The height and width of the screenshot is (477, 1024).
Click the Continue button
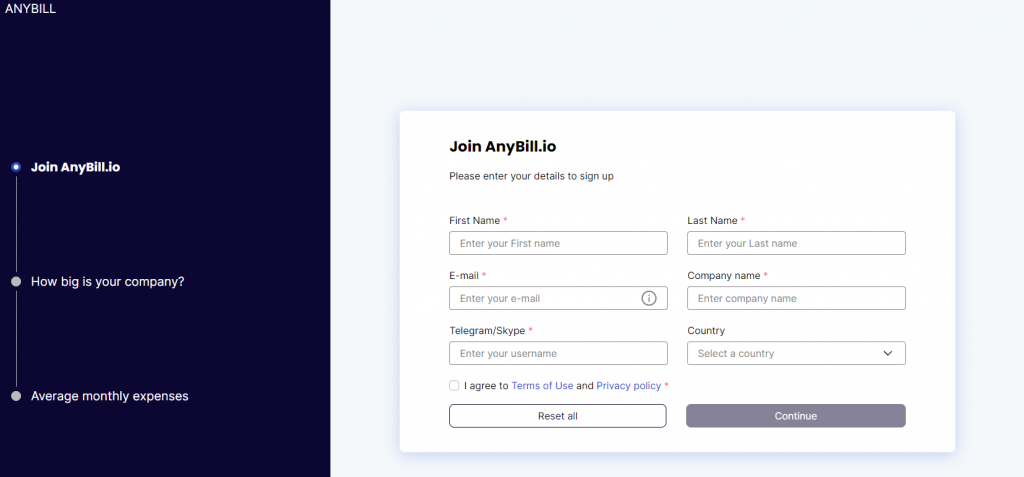[x=795, y=416]
